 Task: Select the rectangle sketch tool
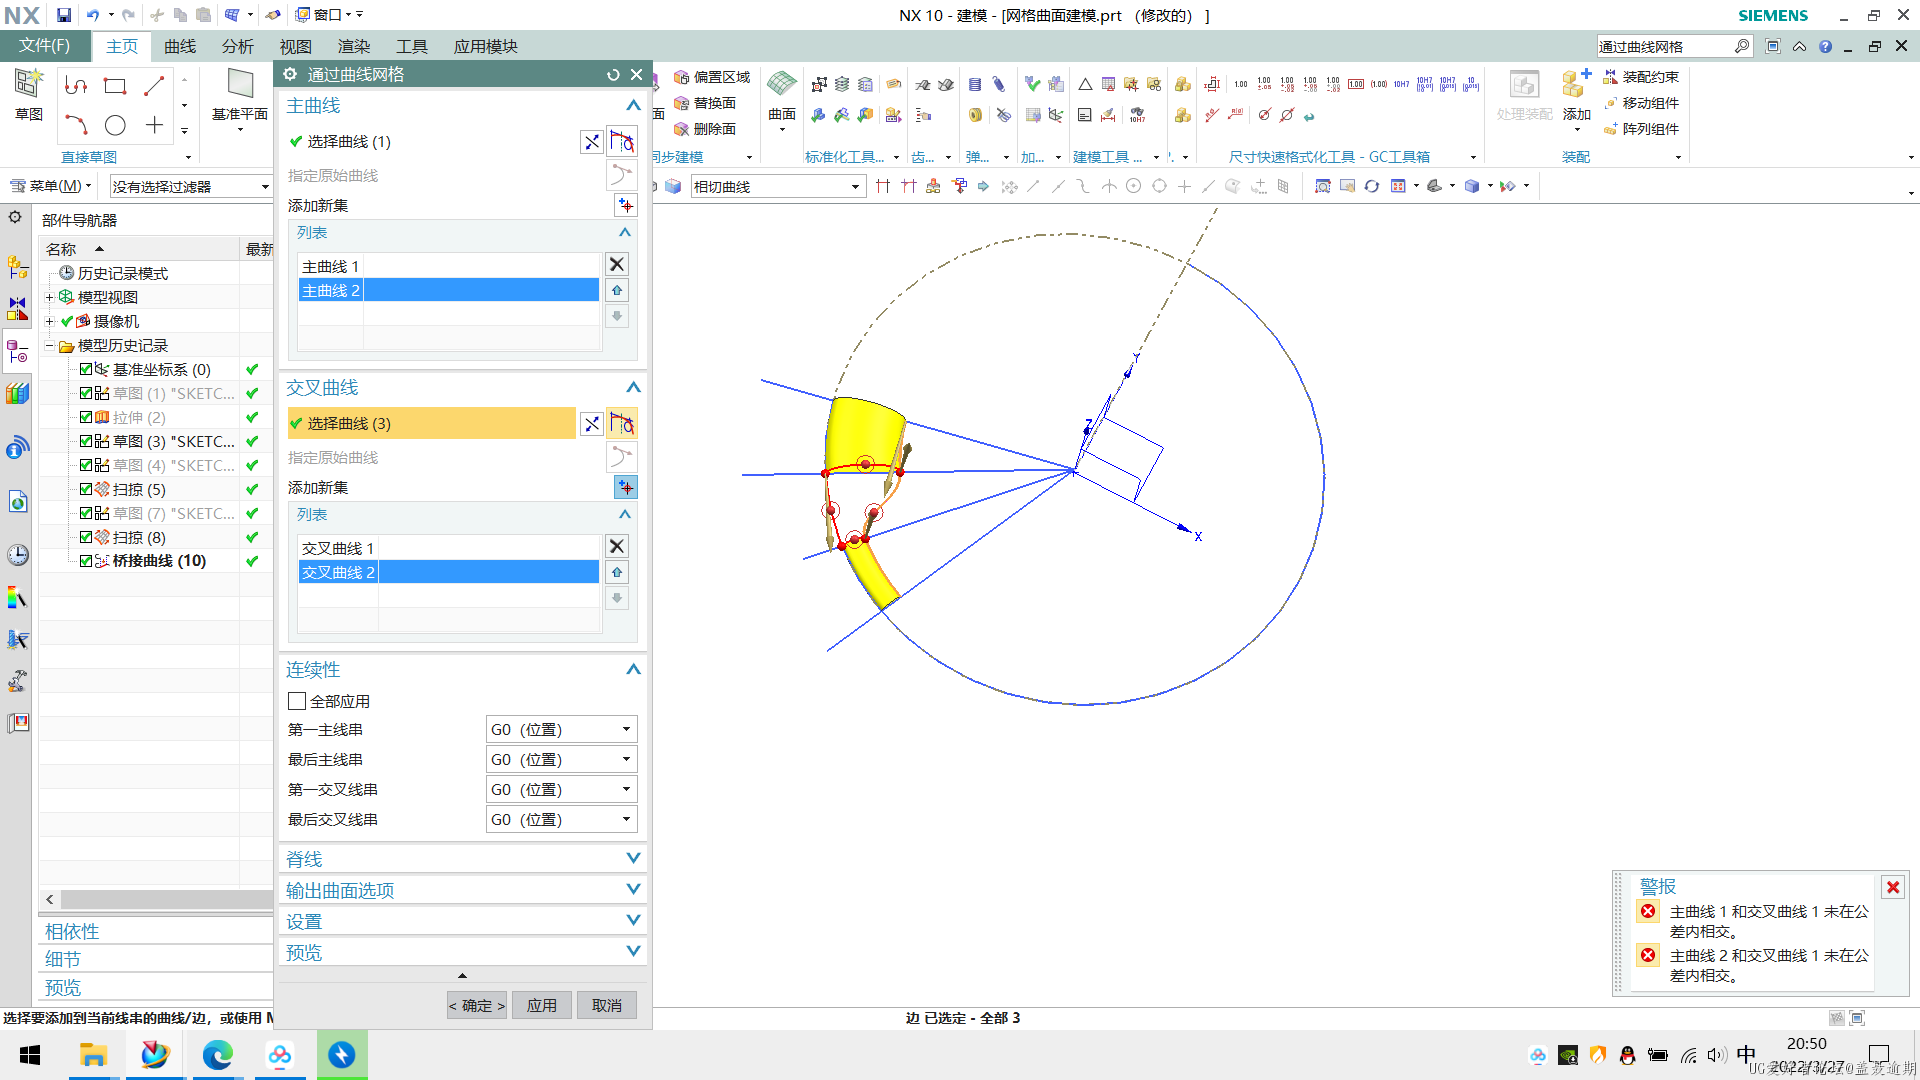click(x=115, y=86)
